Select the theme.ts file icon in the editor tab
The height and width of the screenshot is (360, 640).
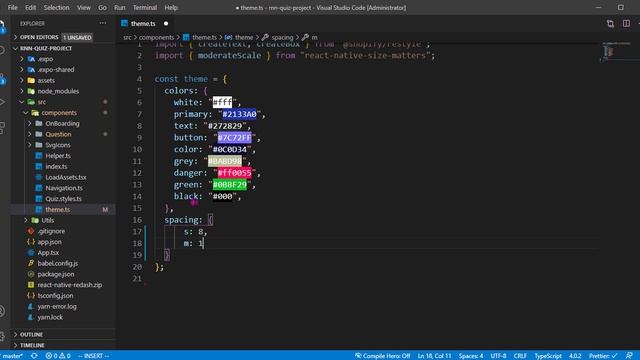click(x=124, y=23)
